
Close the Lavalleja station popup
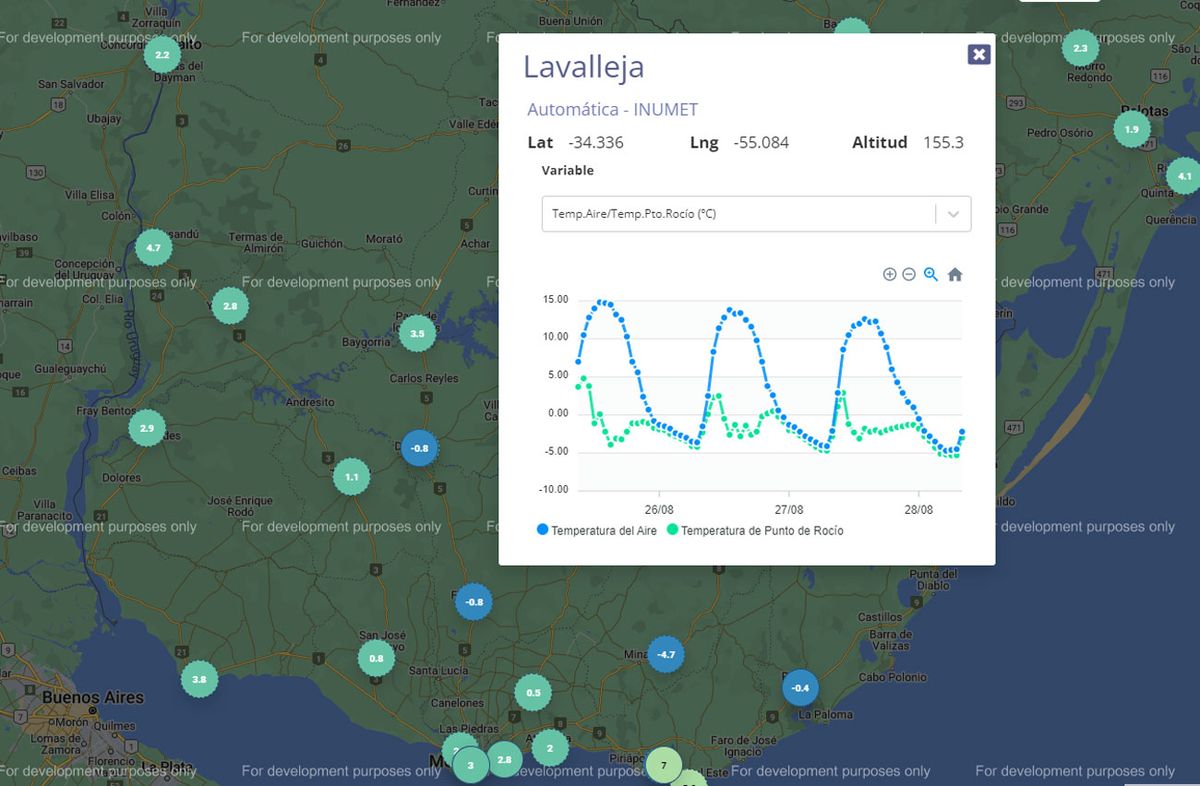(979, 54)
